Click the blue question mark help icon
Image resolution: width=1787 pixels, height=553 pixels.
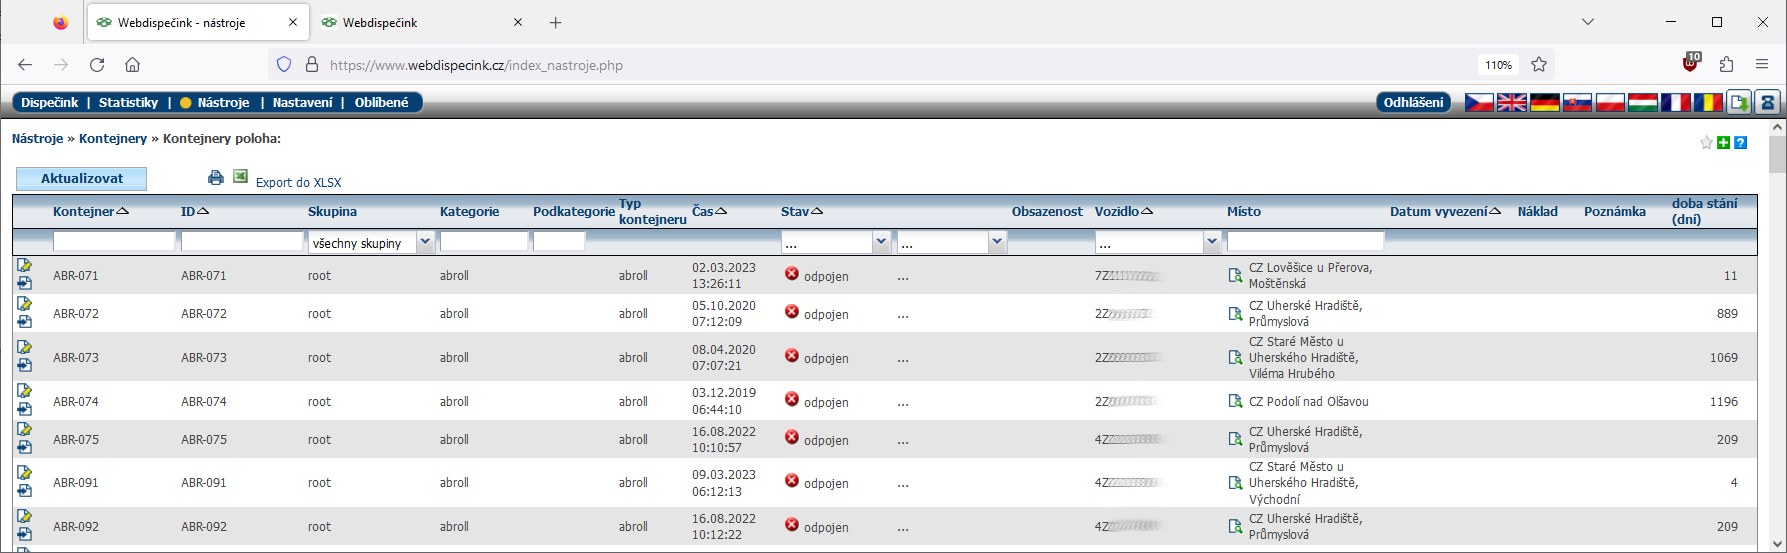1740,143
